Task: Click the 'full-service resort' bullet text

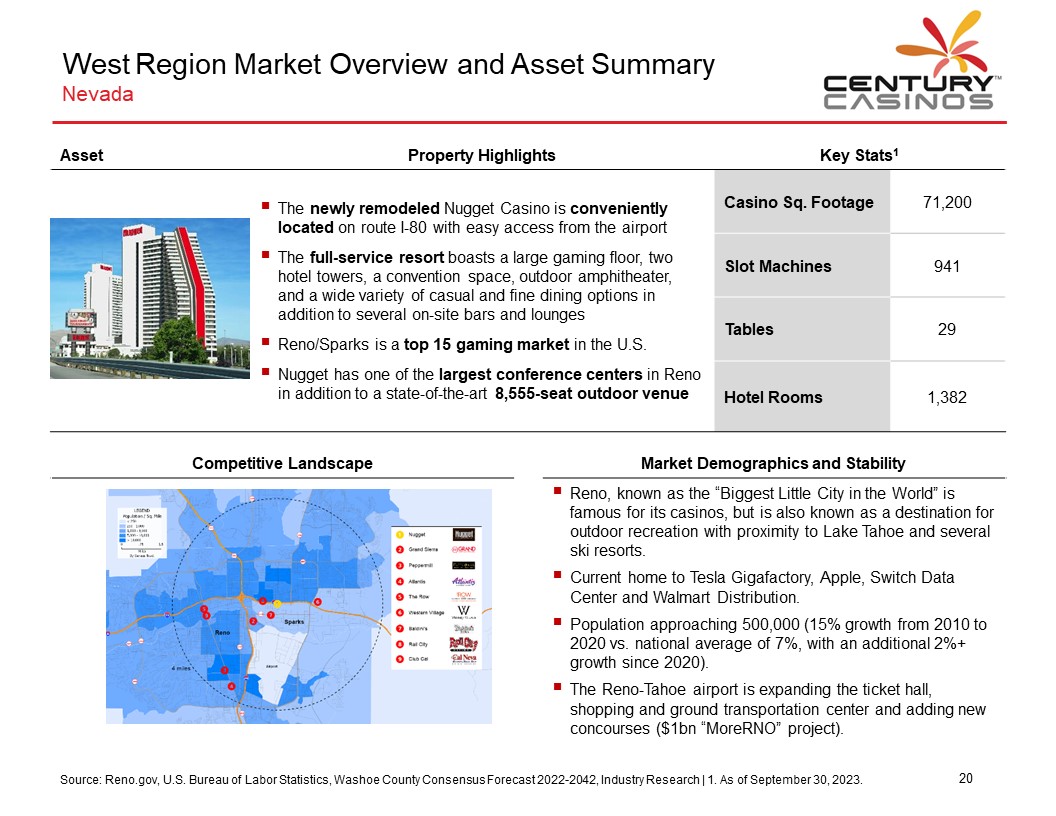Action: [x=475, y=285]
